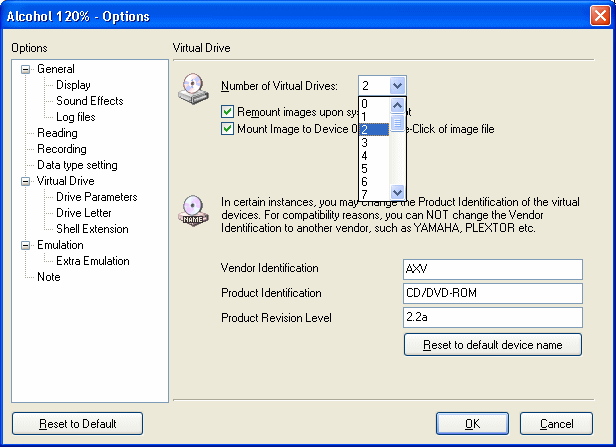Choose 7 in the drives list

pos(374,194)
